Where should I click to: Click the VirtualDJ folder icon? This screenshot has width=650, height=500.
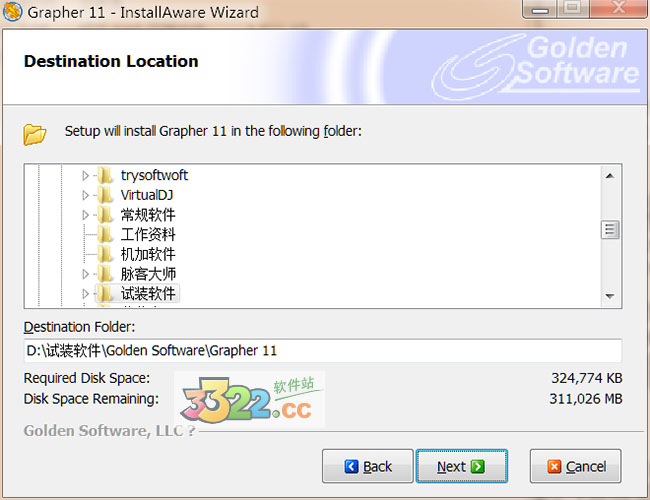(105, 195)
